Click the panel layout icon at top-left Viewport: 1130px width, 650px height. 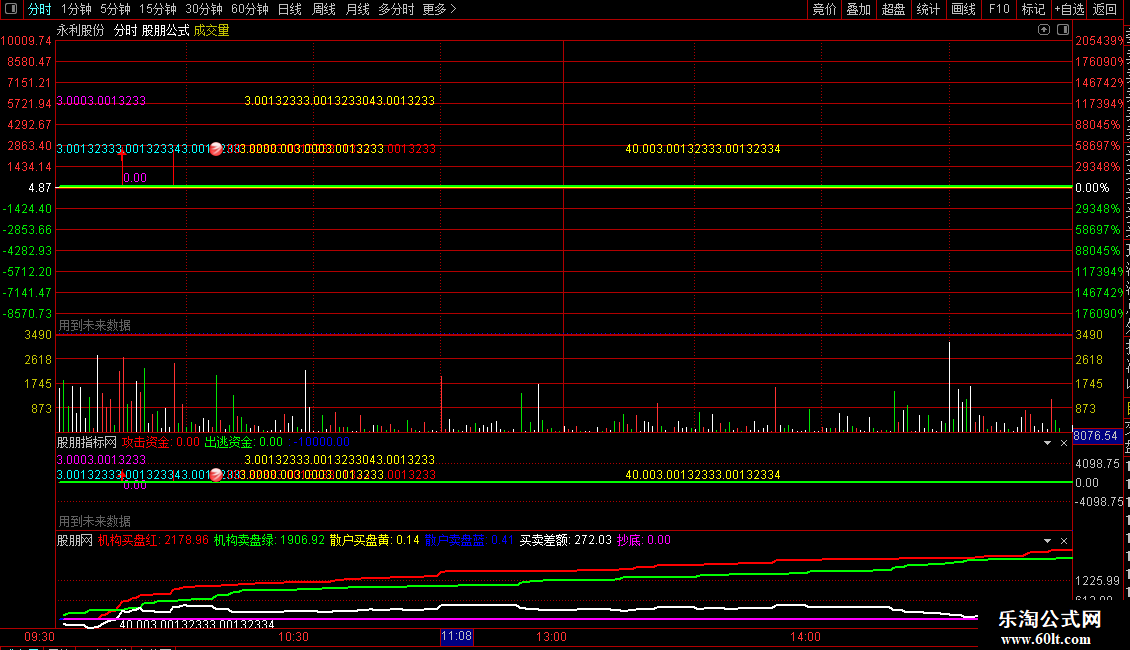[11, 9]
